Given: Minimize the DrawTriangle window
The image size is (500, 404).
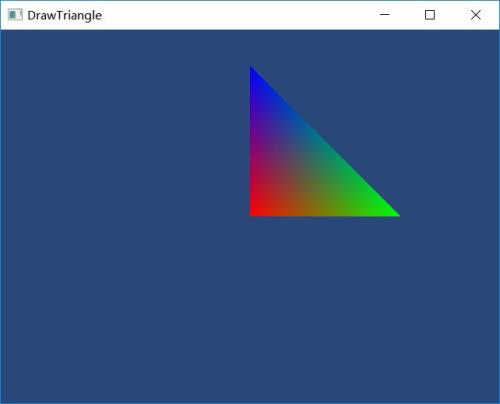Looking at the screenshot, I should pos(385,15).
